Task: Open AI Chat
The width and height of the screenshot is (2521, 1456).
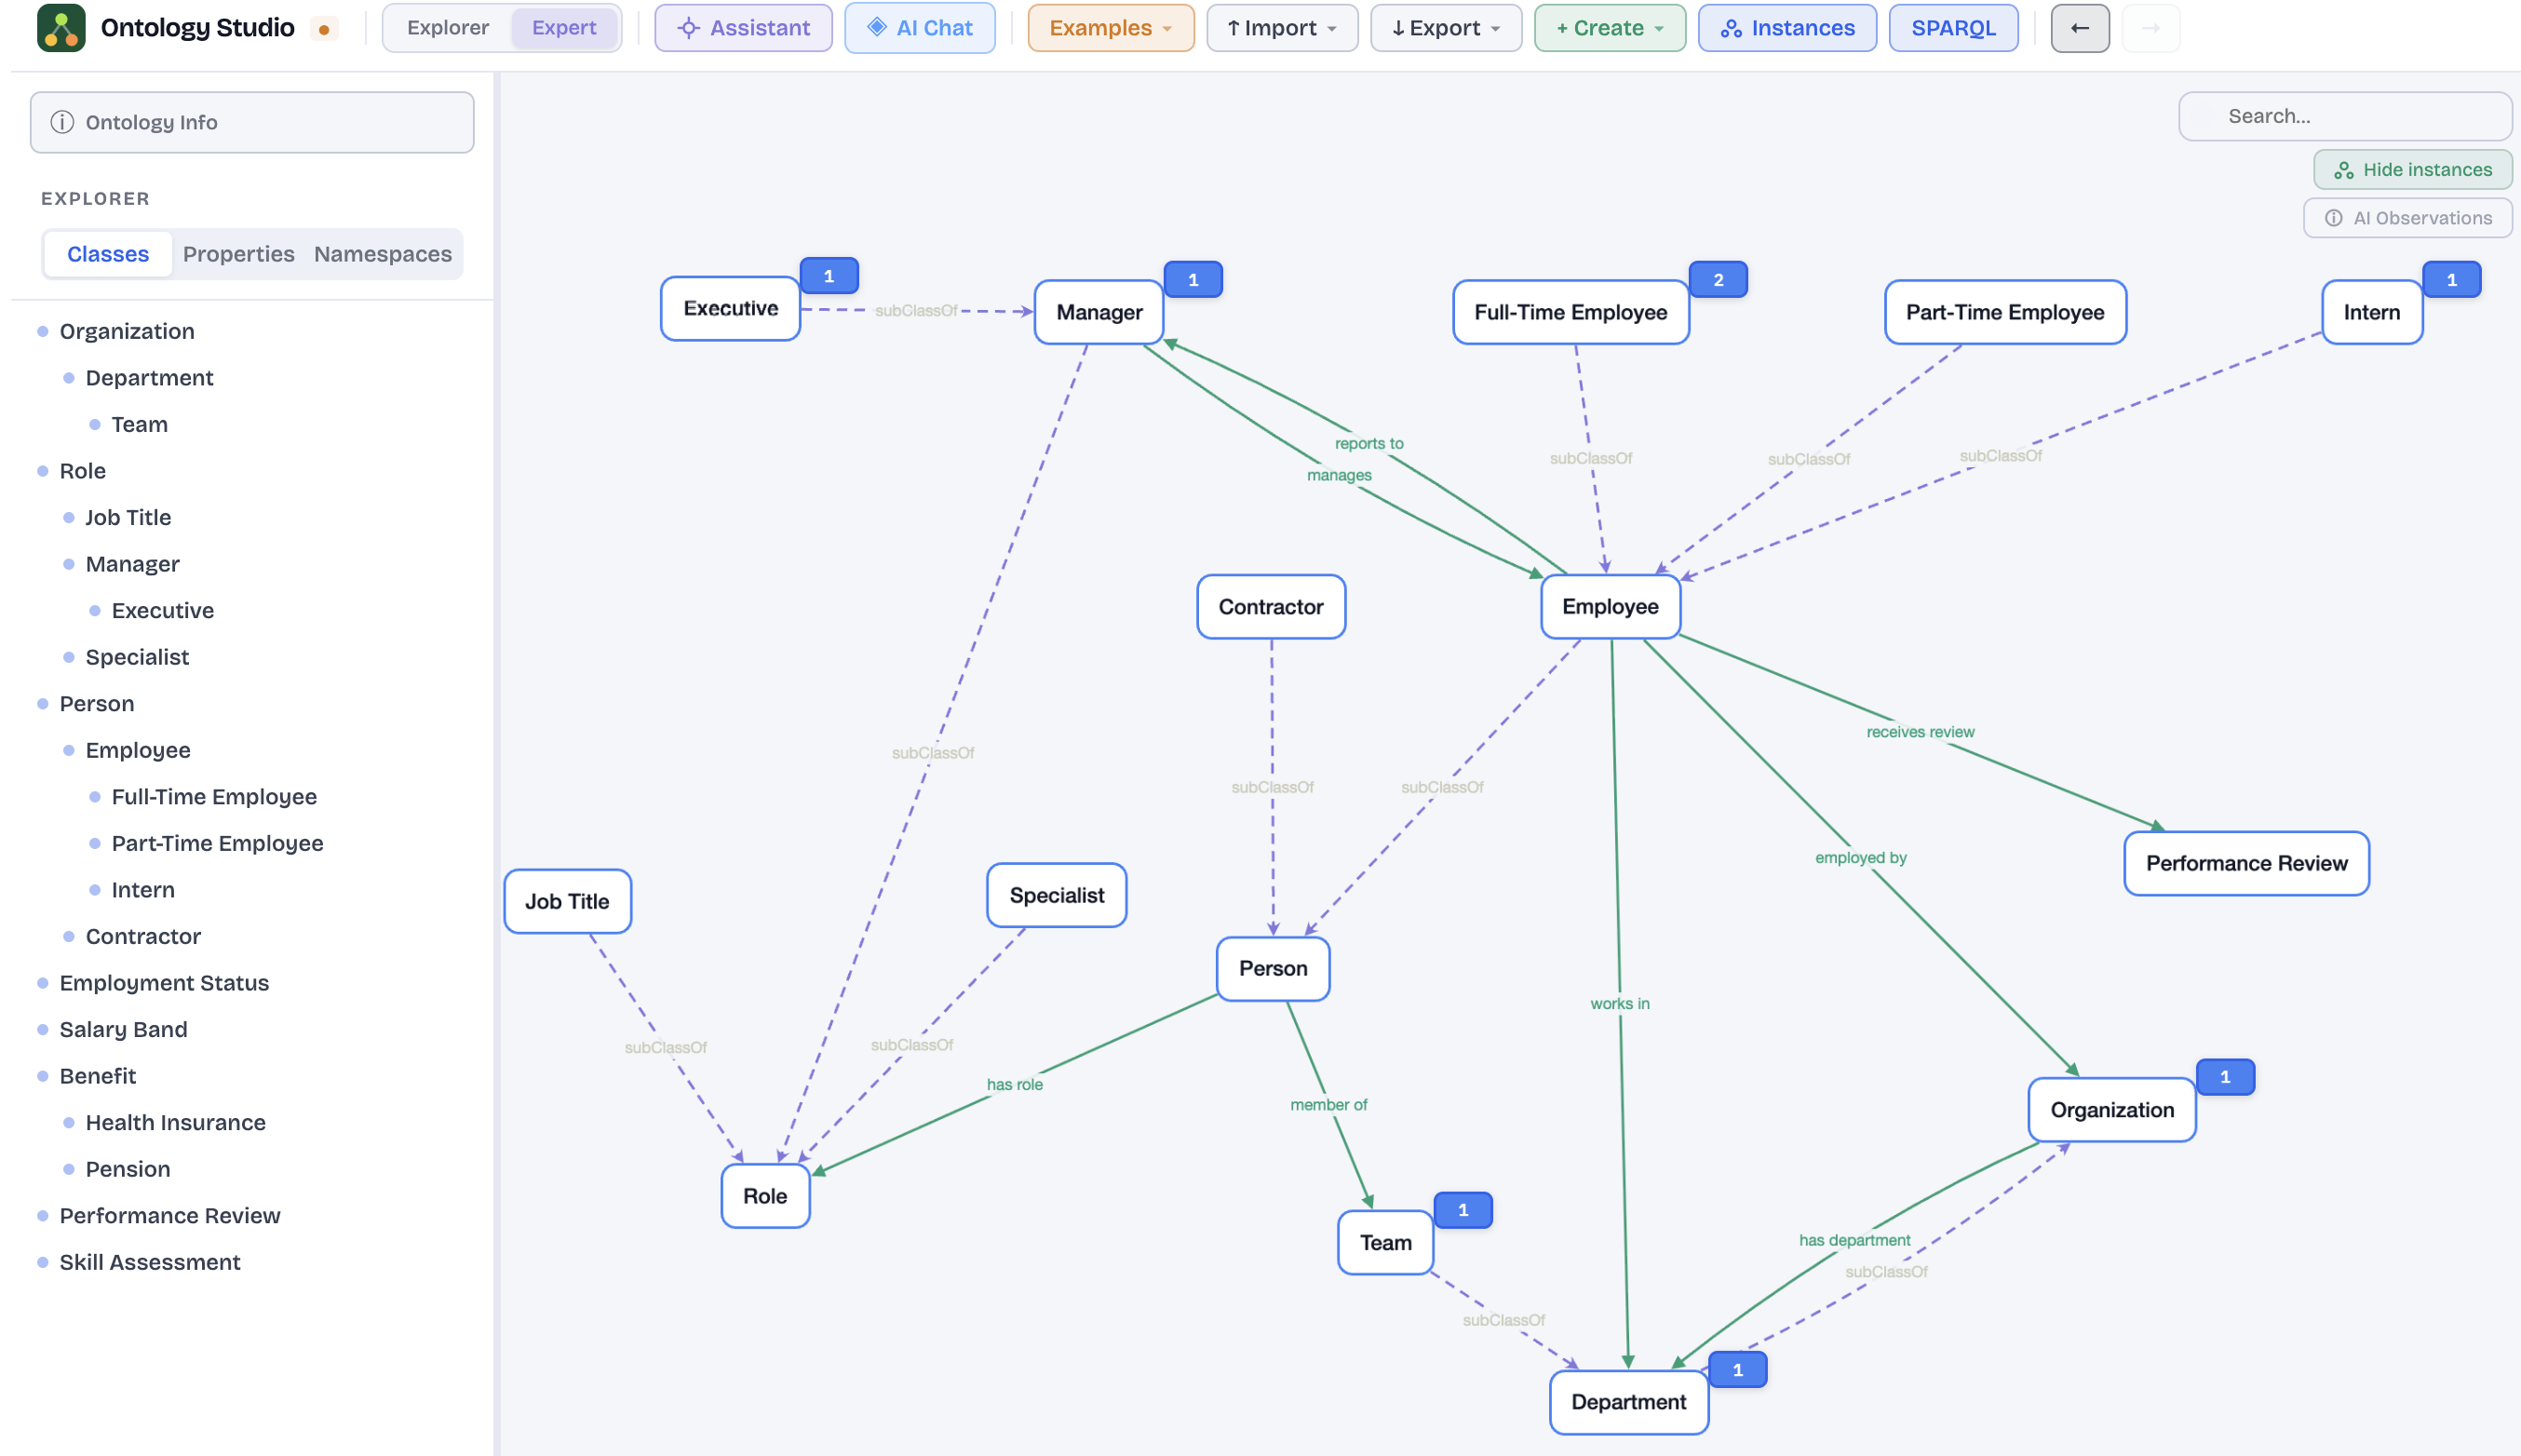Action: 919,28
